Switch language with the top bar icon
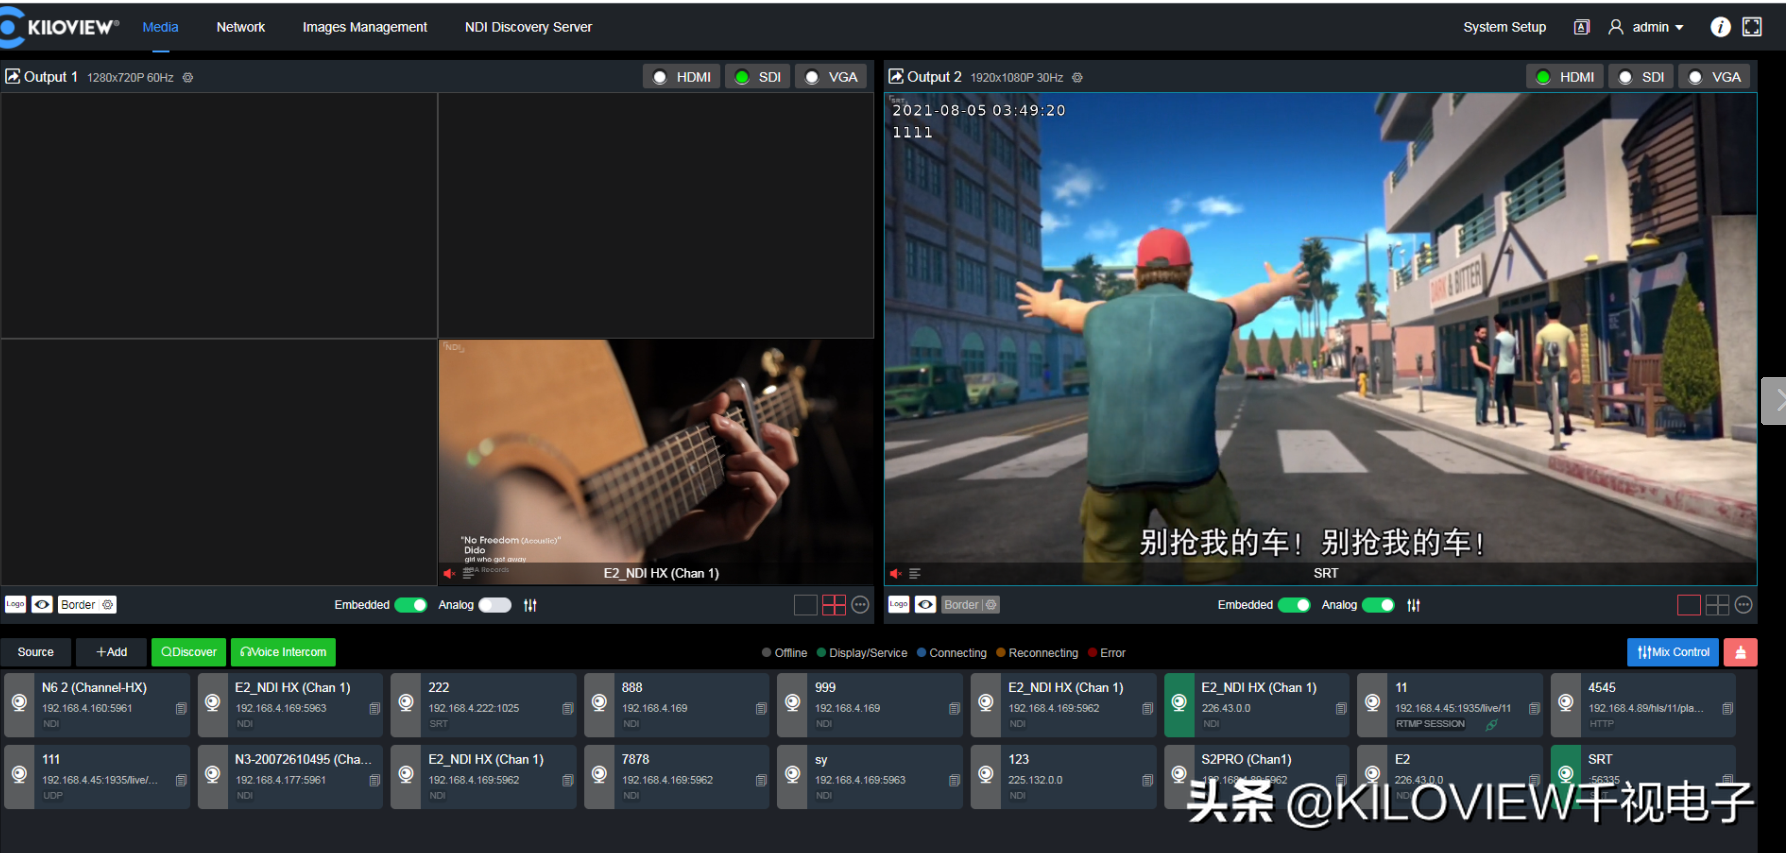The image size is (1786, 853). pyautogui.click(x=1581, y=27)
